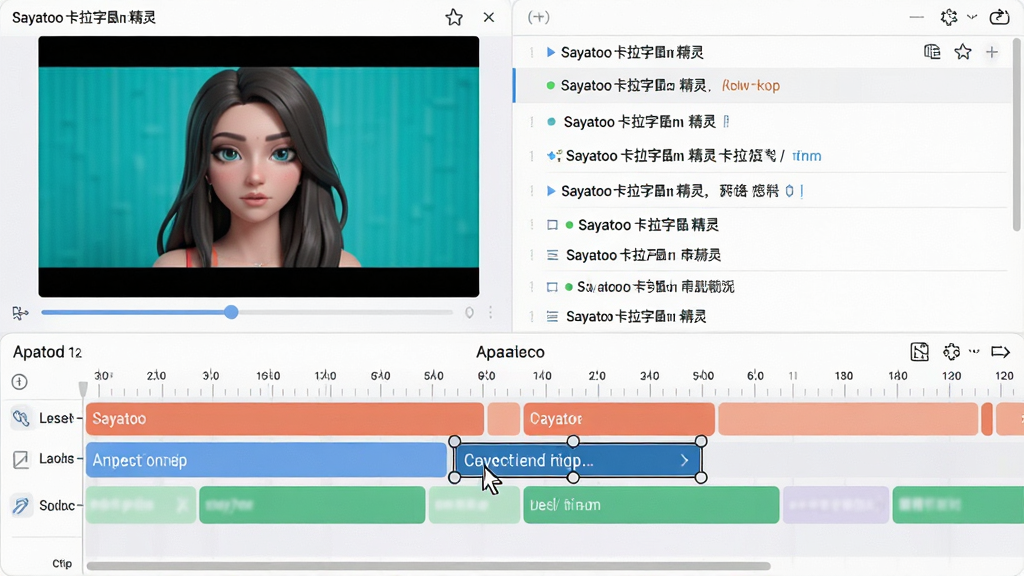Click the 'Apaaieco' timeline title
Screen dimensions: 1024x576
(x=510, y=353)
